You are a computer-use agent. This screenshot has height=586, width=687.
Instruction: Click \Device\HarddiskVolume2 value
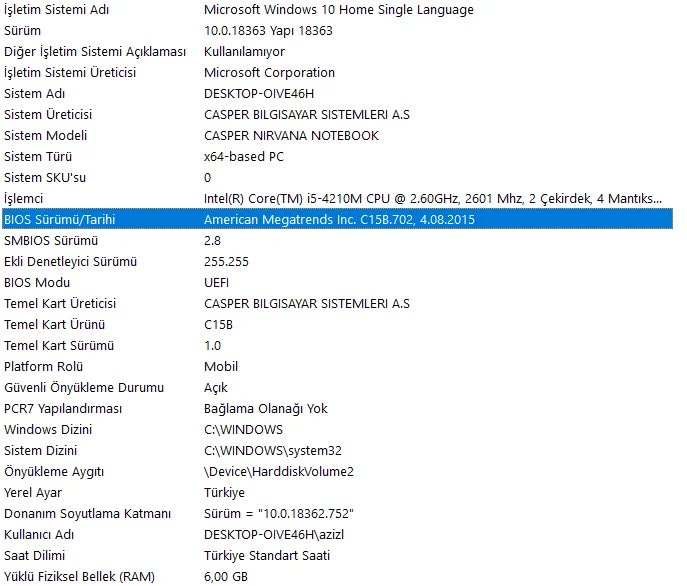pos(279,472)
